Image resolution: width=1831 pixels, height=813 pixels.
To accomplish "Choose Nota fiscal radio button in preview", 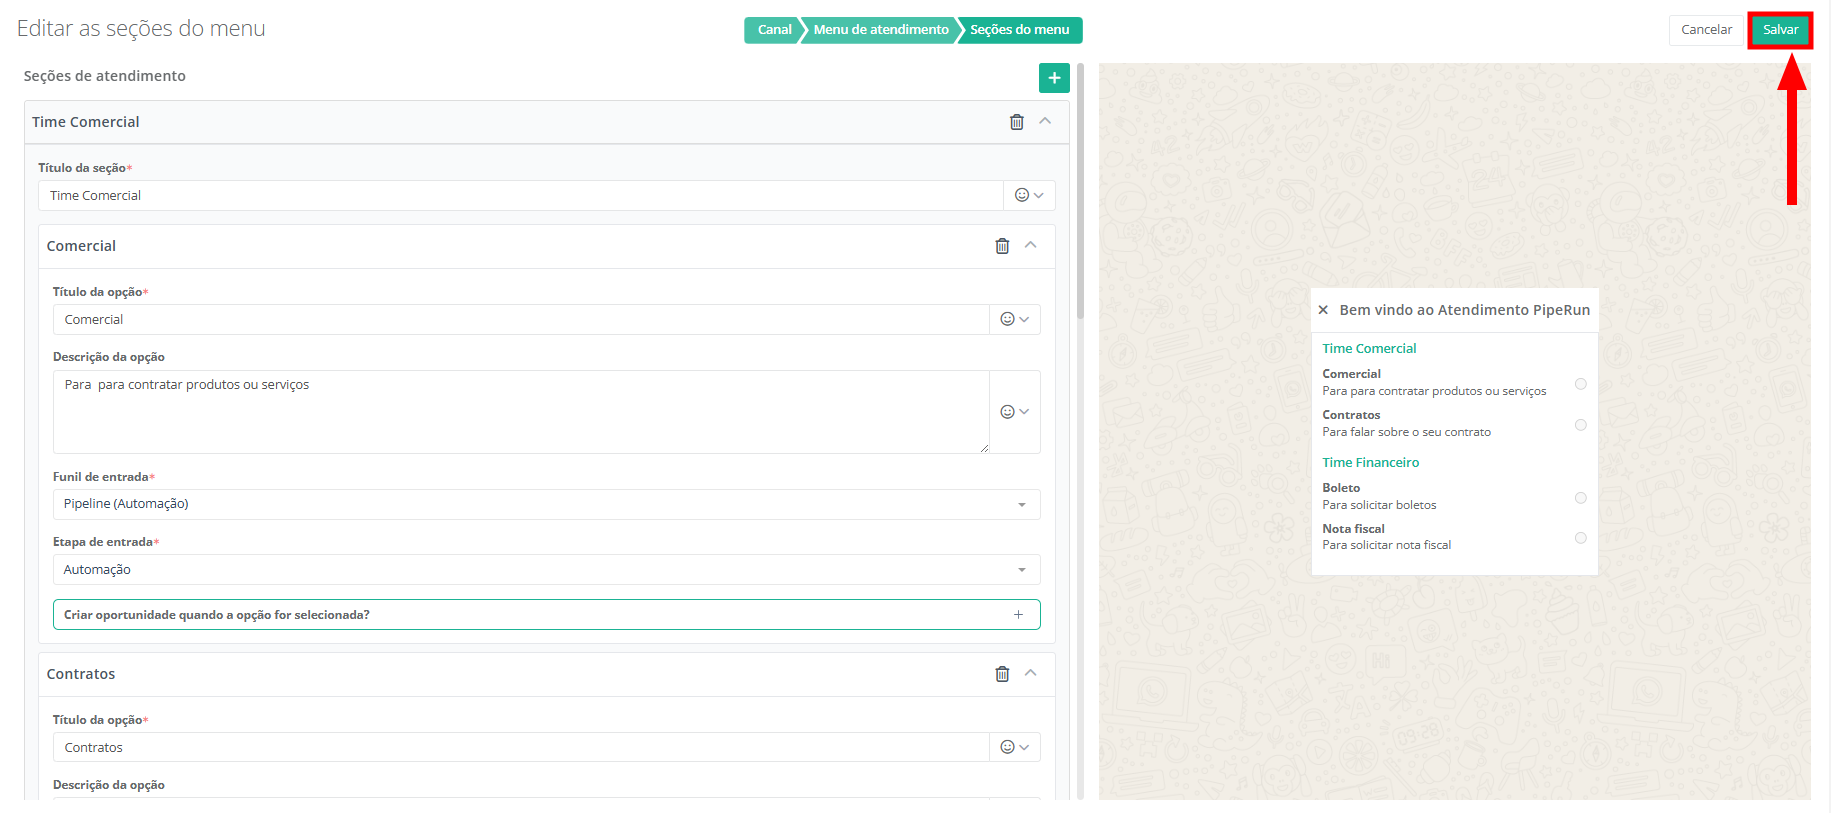I will coord(1580,538).
